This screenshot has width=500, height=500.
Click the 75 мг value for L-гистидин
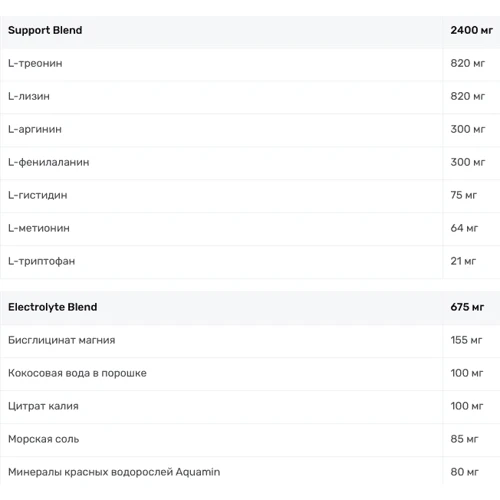point(463,195)
